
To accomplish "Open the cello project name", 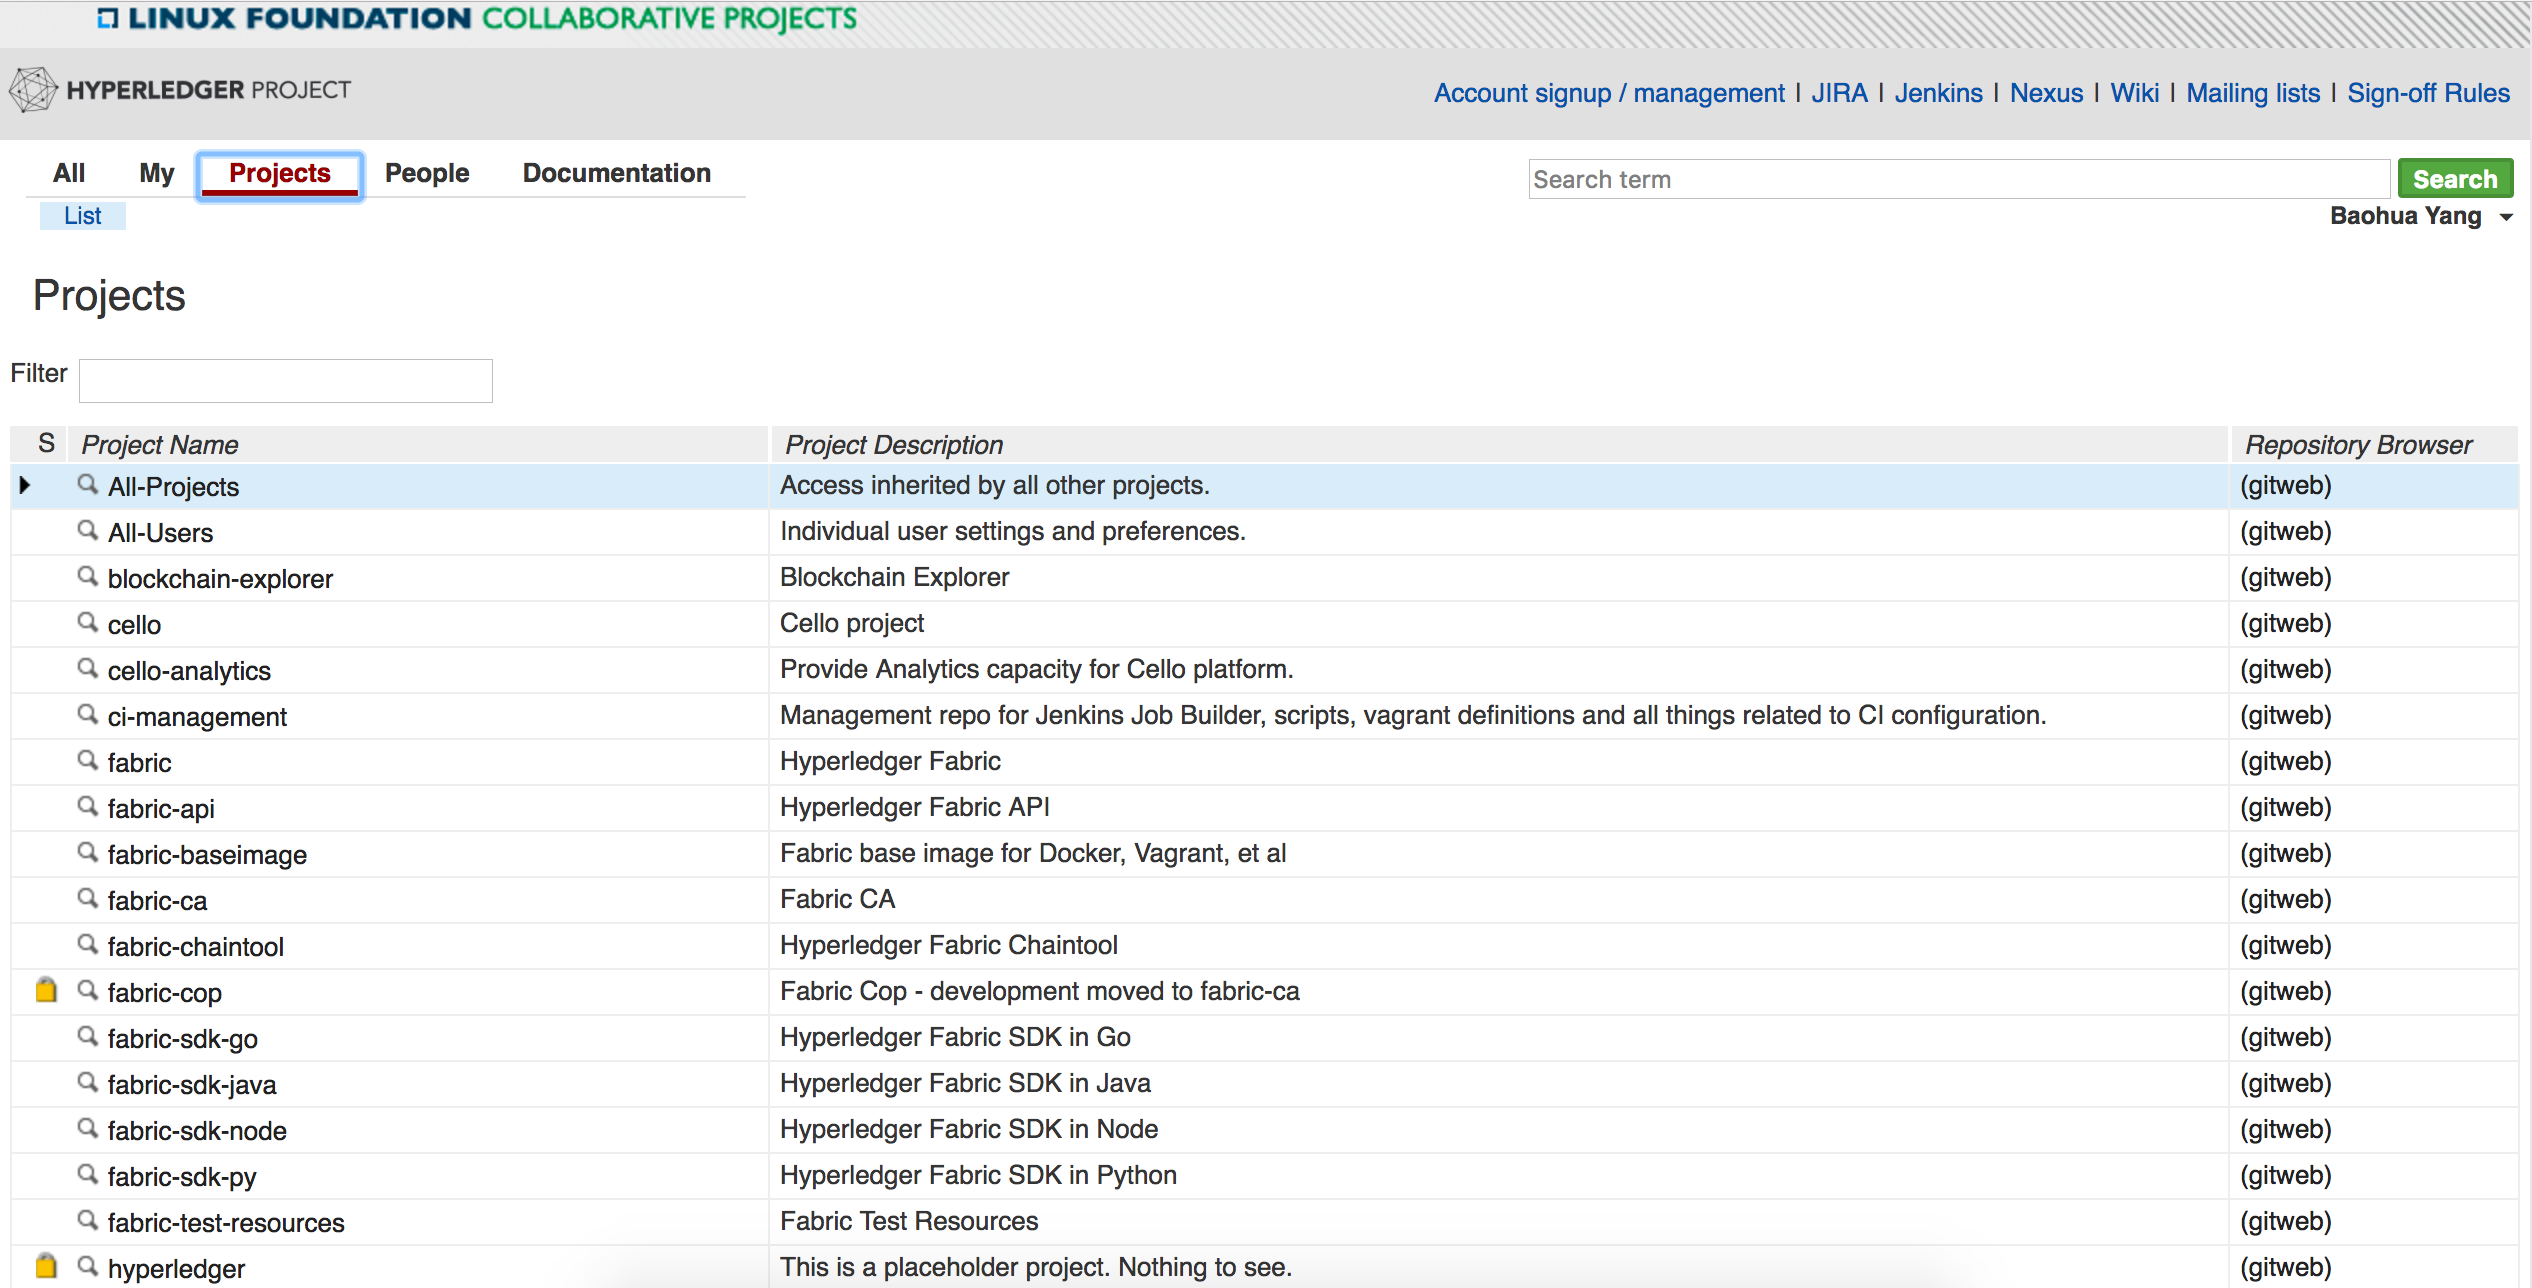I will pos(134,625).
